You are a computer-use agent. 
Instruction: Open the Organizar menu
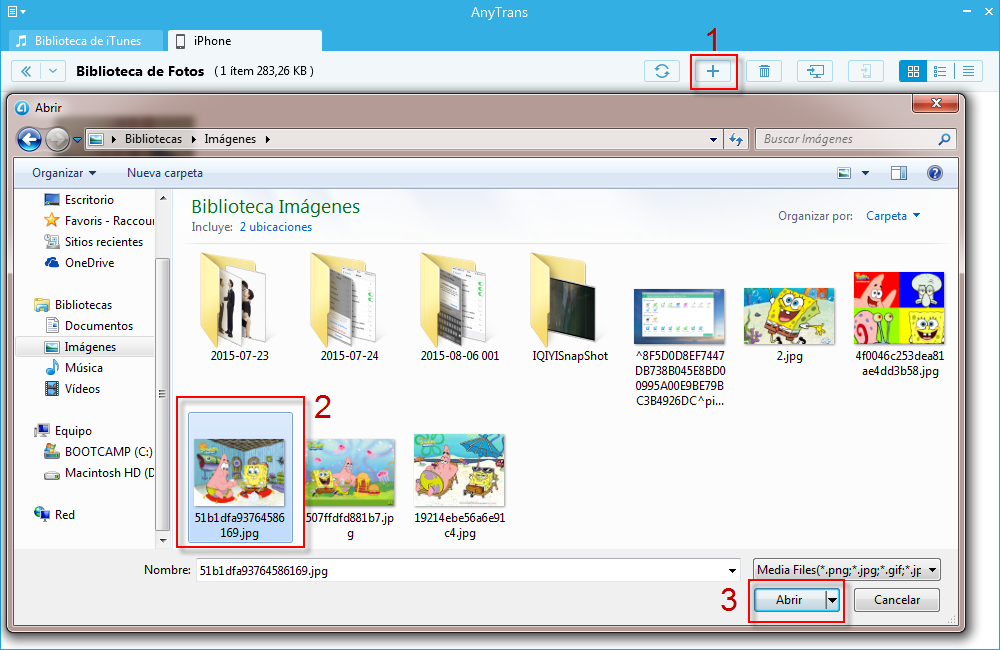pyautogui.click(x=64, y=173)
